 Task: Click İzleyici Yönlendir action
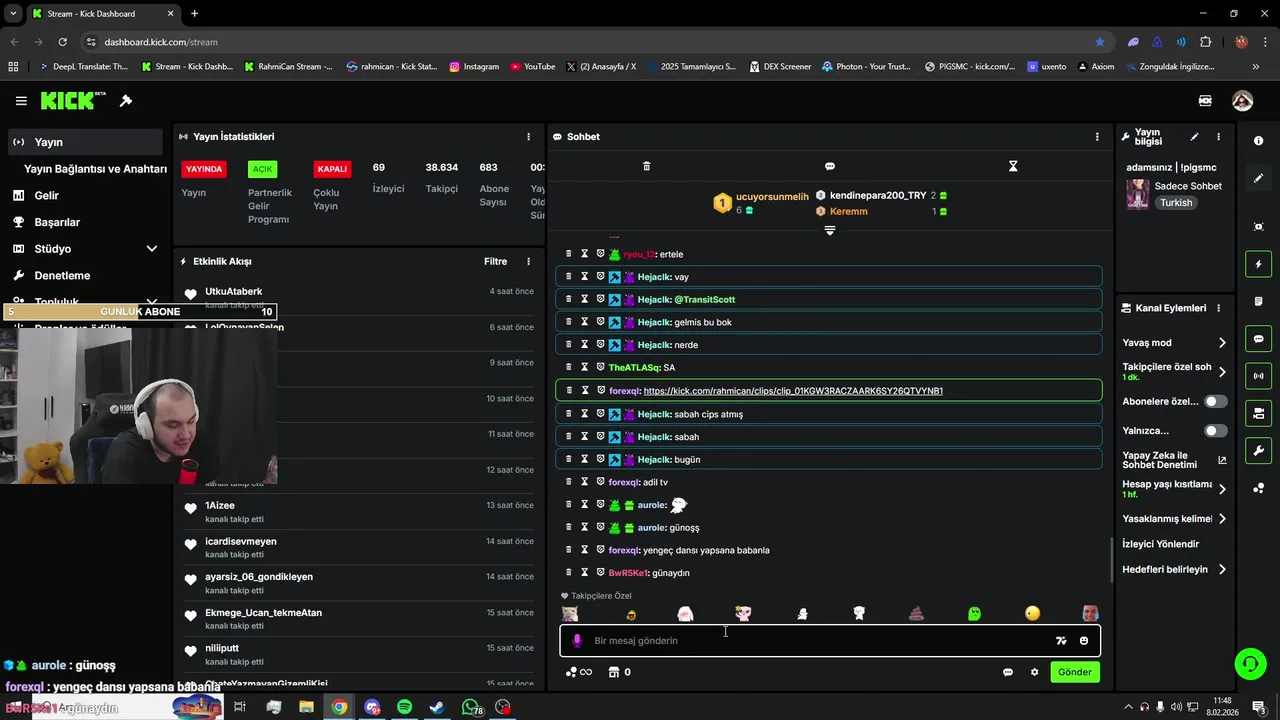pos(1160,544)
